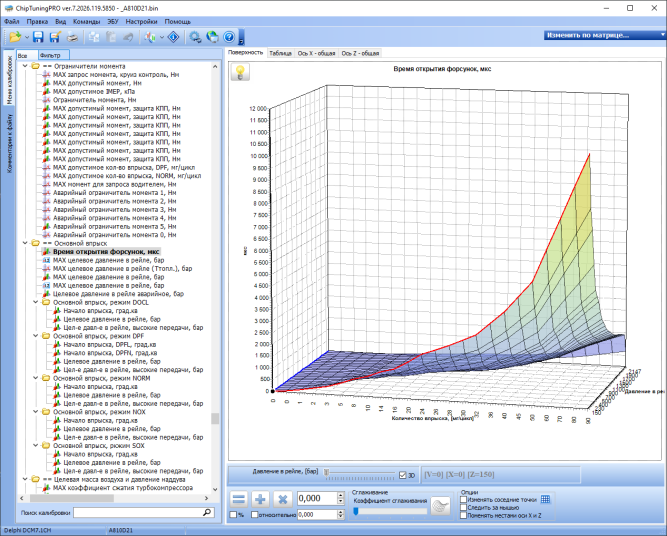Toggle the light bulb icon on the chart

[240, 72]
